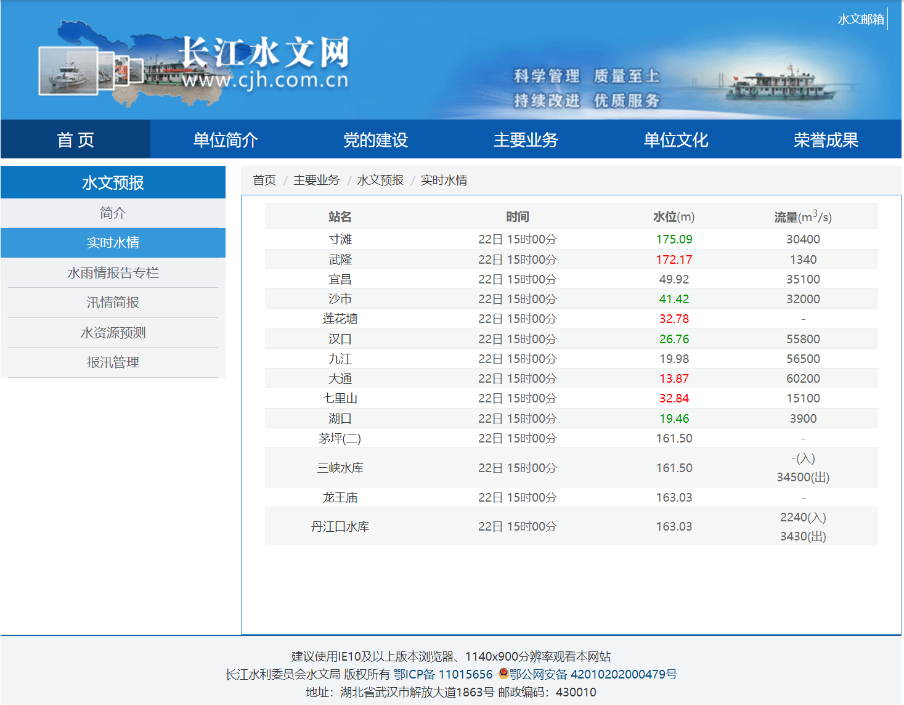Image resolution: width=904 pixels, height=705 pixels.
Task: Open 单位简介 navigation item
Action: pyautogui.click(x=225, y=140)
